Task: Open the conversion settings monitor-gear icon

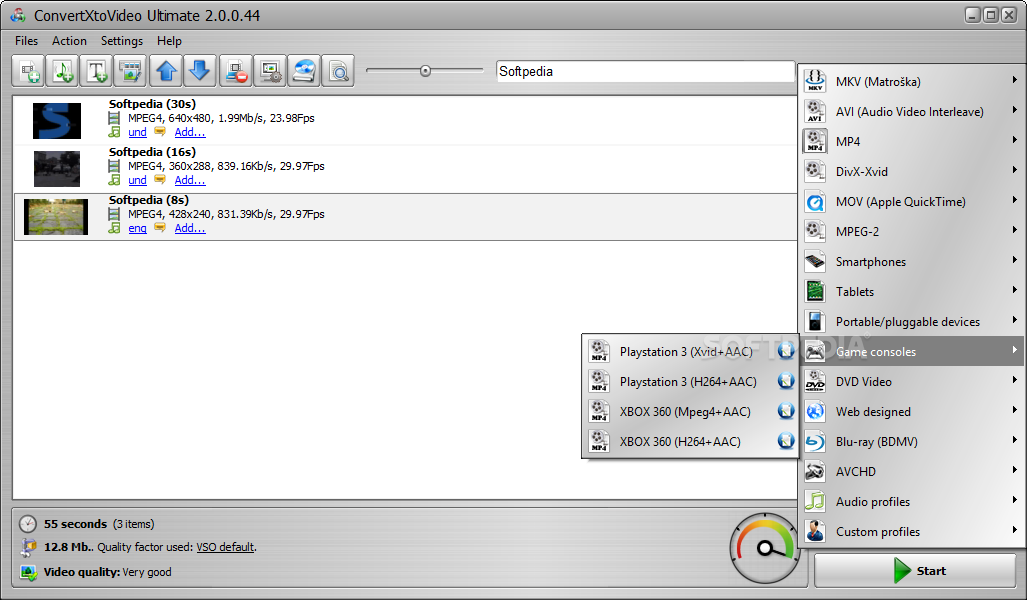Action: pos(270,71)
